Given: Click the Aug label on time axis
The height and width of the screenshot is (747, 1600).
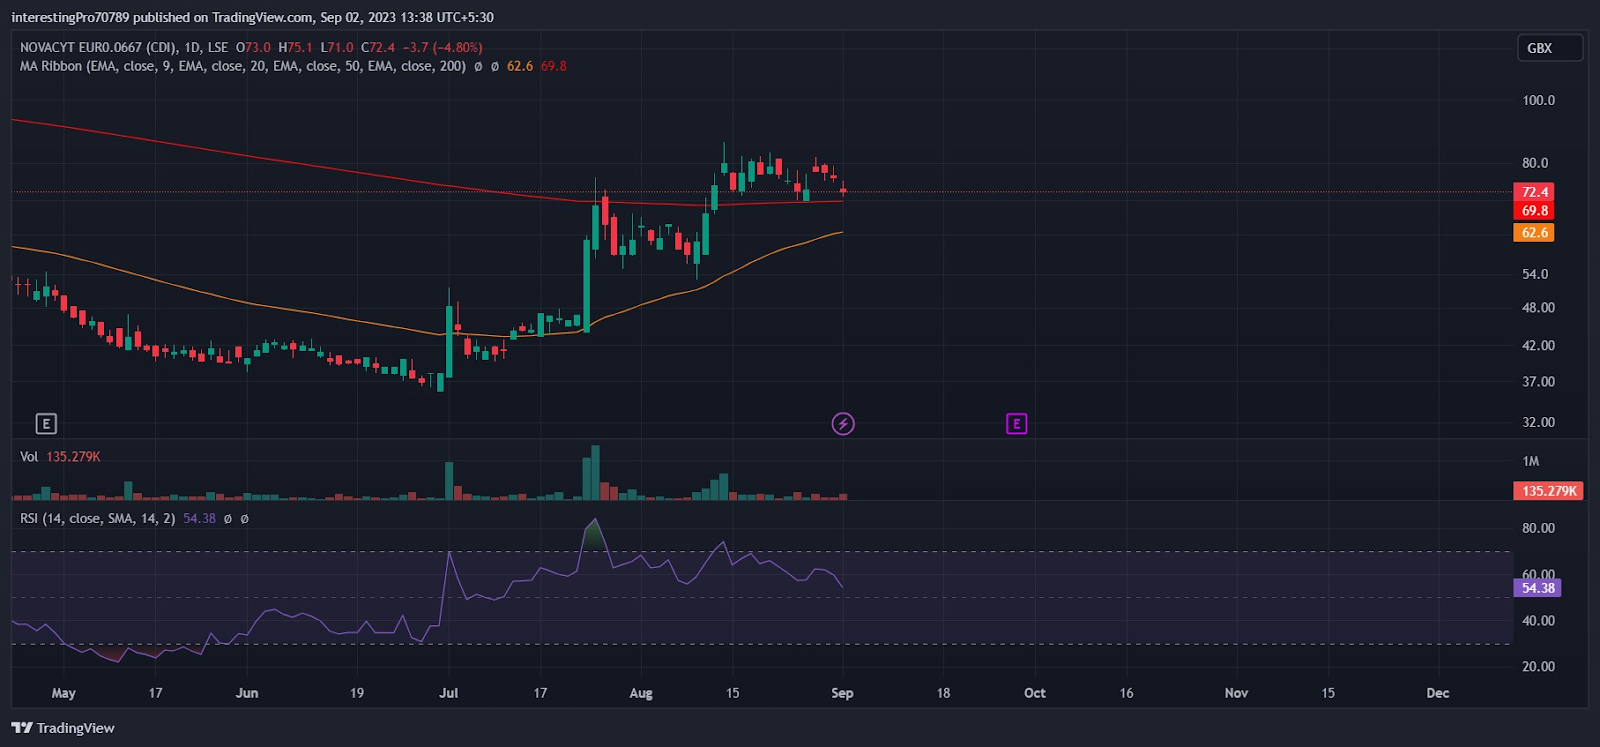Looking at the screenshot, I should (641, 693).
